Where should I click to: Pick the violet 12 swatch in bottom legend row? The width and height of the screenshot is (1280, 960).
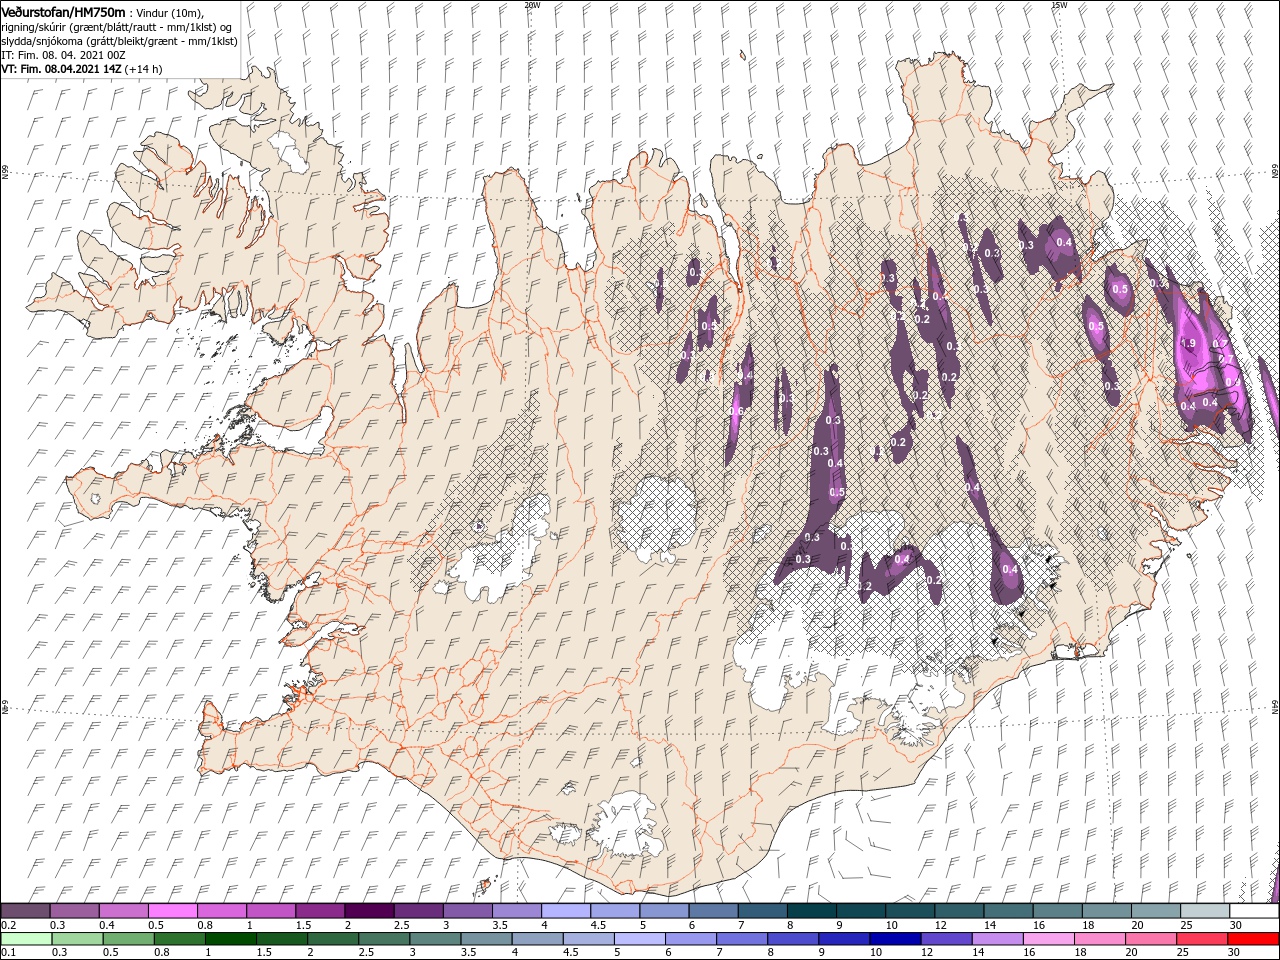click(x=947, y=939)
